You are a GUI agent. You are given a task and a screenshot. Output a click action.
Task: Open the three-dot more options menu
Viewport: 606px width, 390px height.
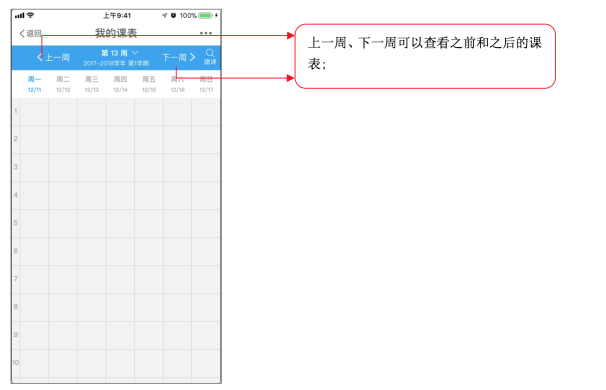click(206, 33)
